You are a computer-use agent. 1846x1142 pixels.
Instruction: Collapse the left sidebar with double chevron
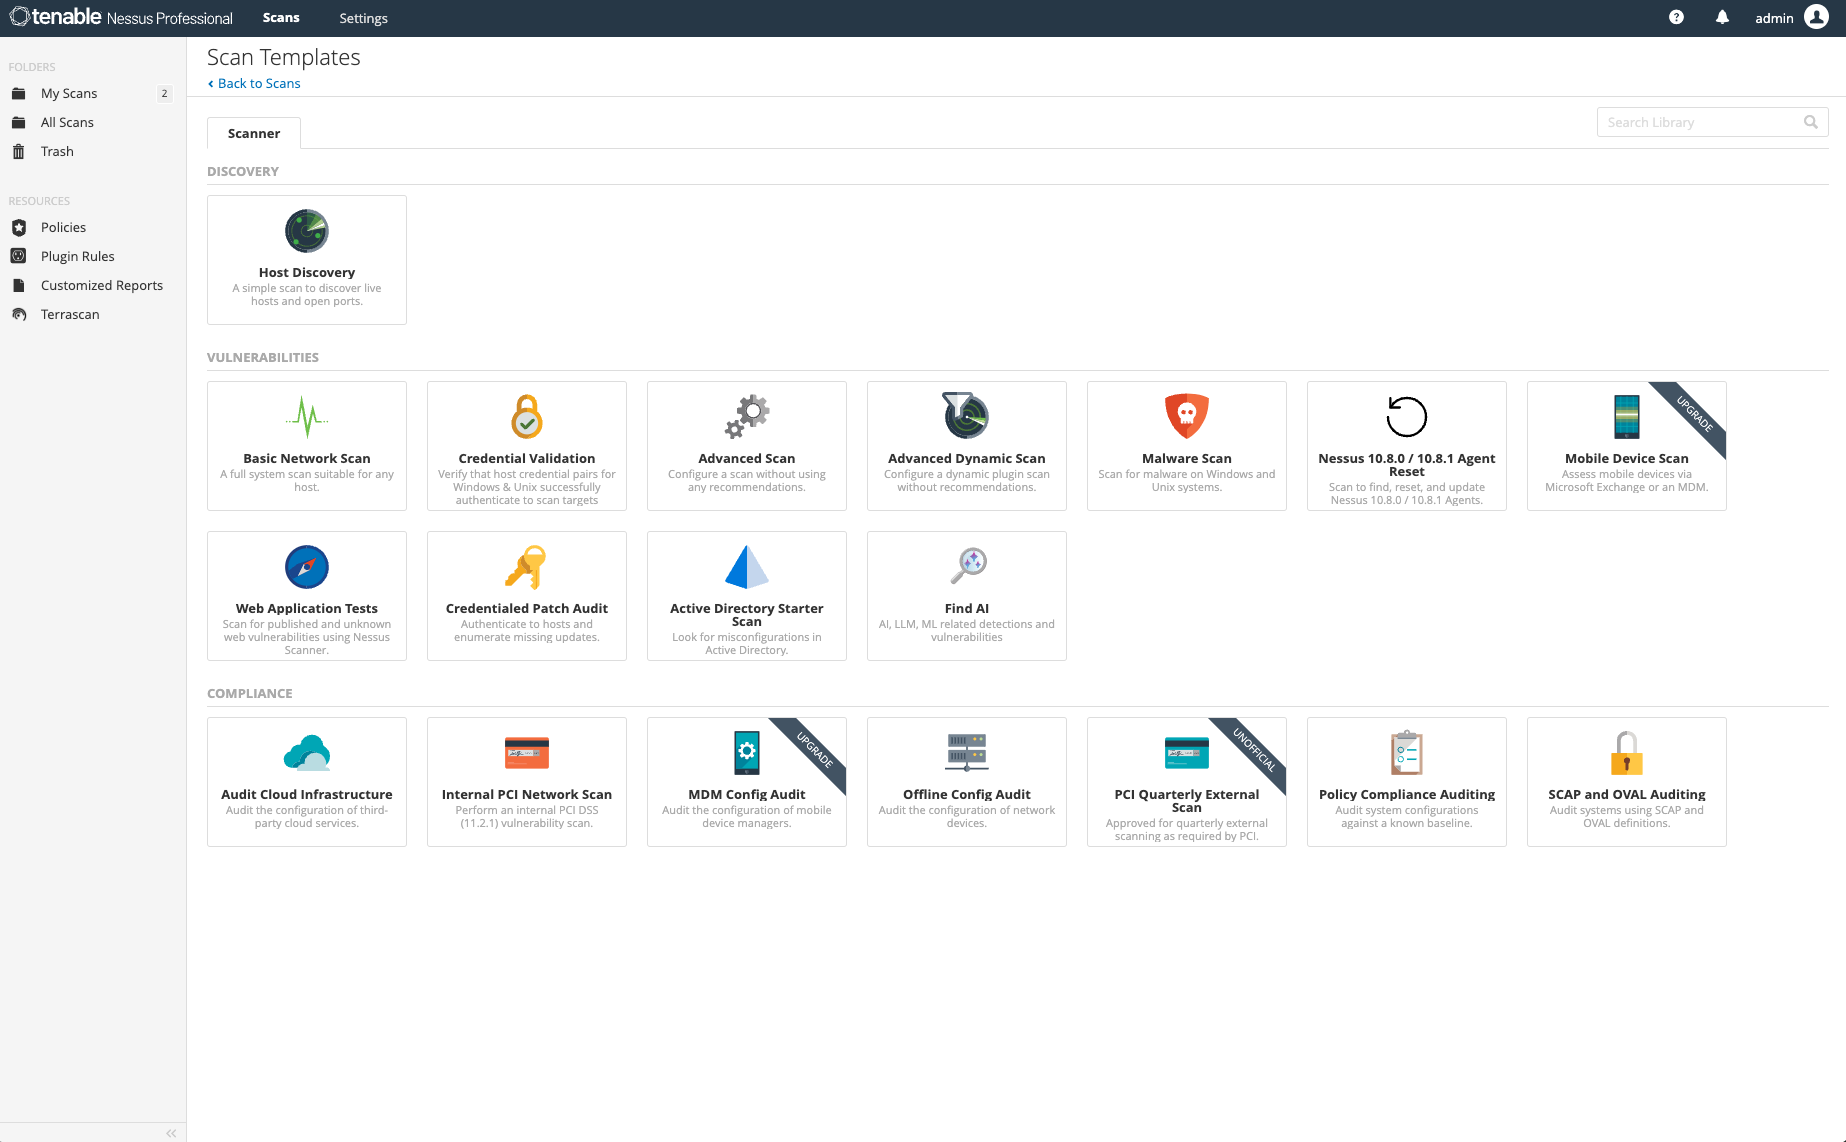[x=171, y=1133]
